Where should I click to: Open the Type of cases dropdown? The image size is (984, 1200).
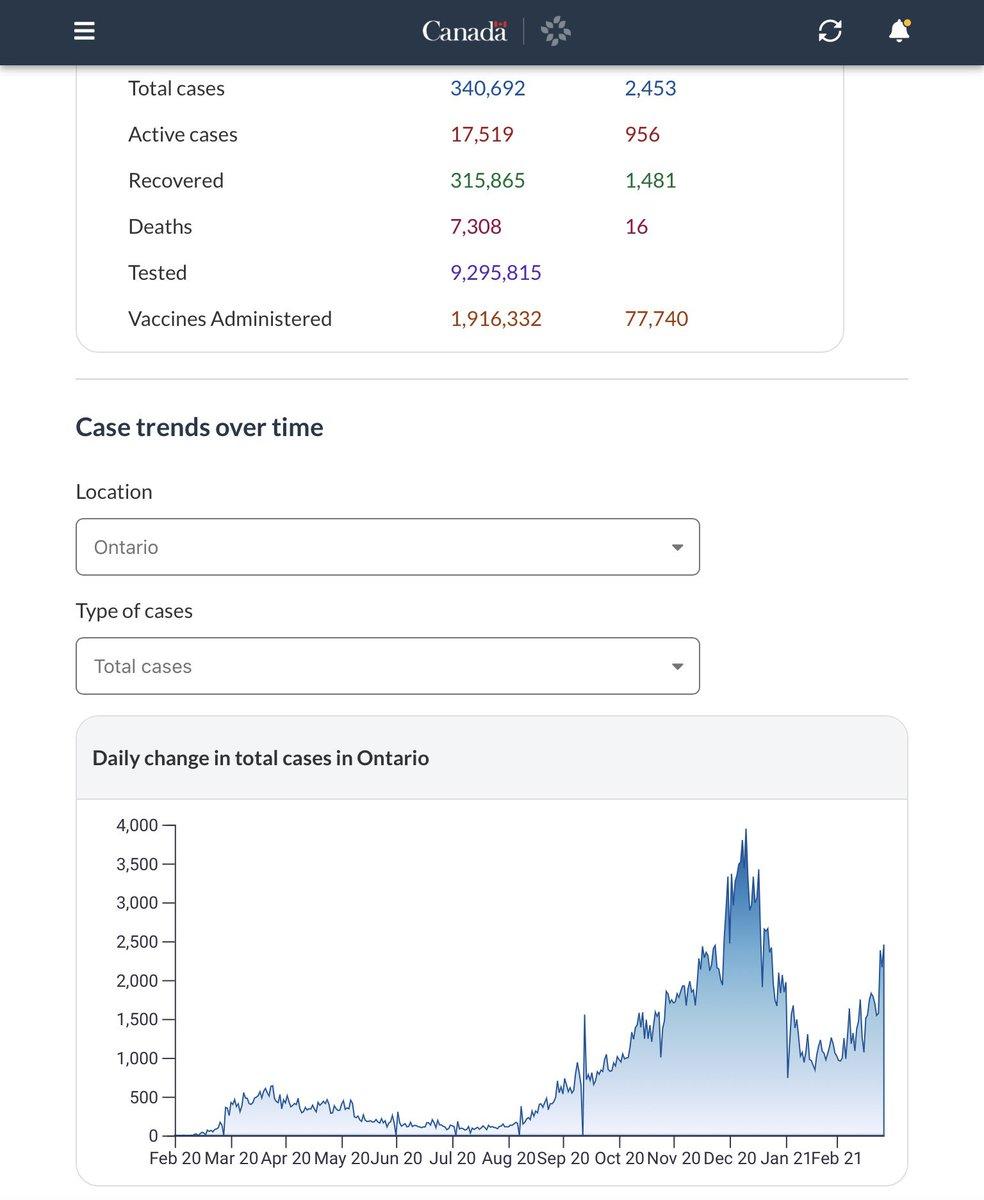387,666
